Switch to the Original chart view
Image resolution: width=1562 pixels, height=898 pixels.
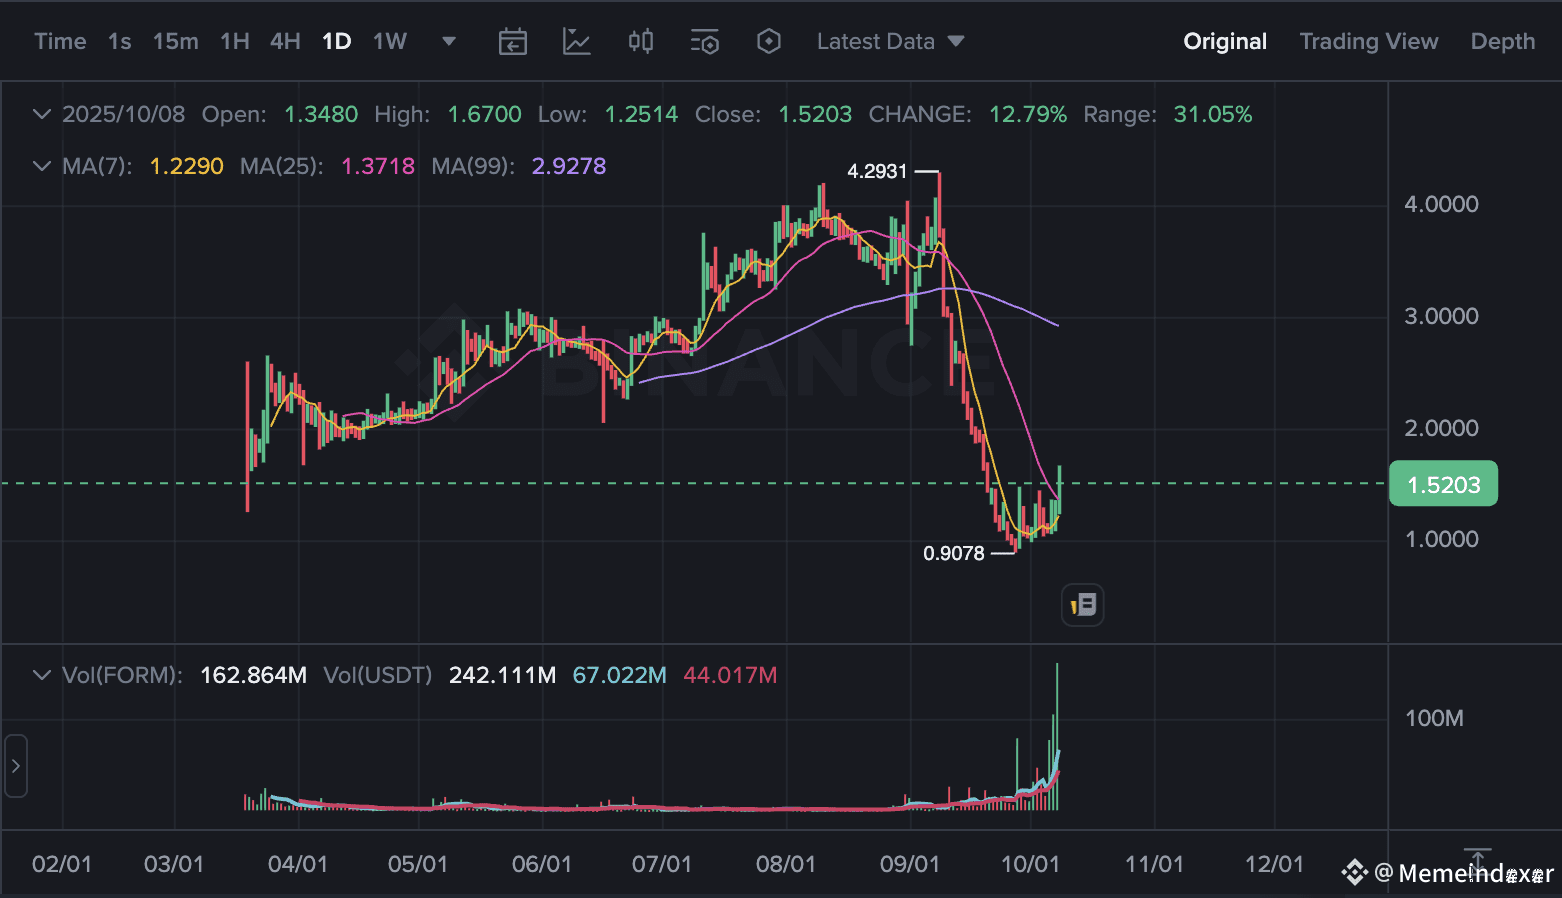(x=1225, y=41)
